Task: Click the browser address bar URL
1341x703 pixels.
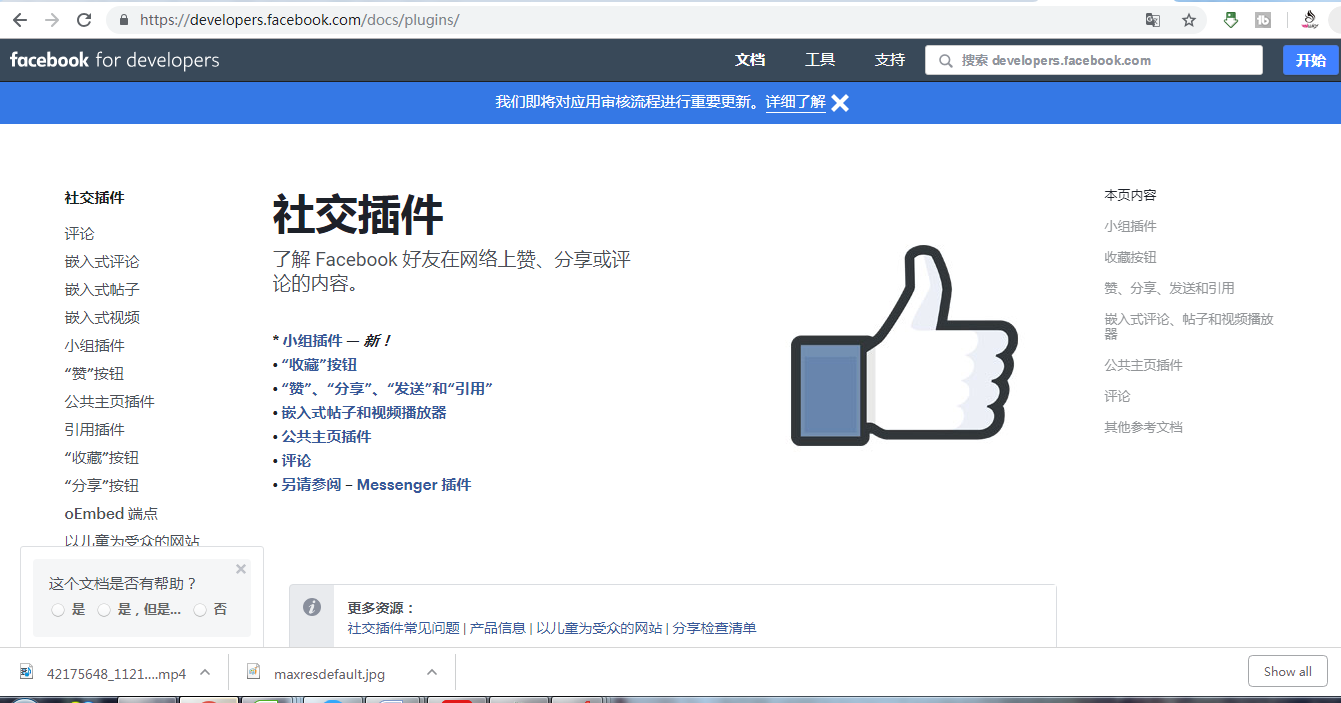Action: pos(300,20)
